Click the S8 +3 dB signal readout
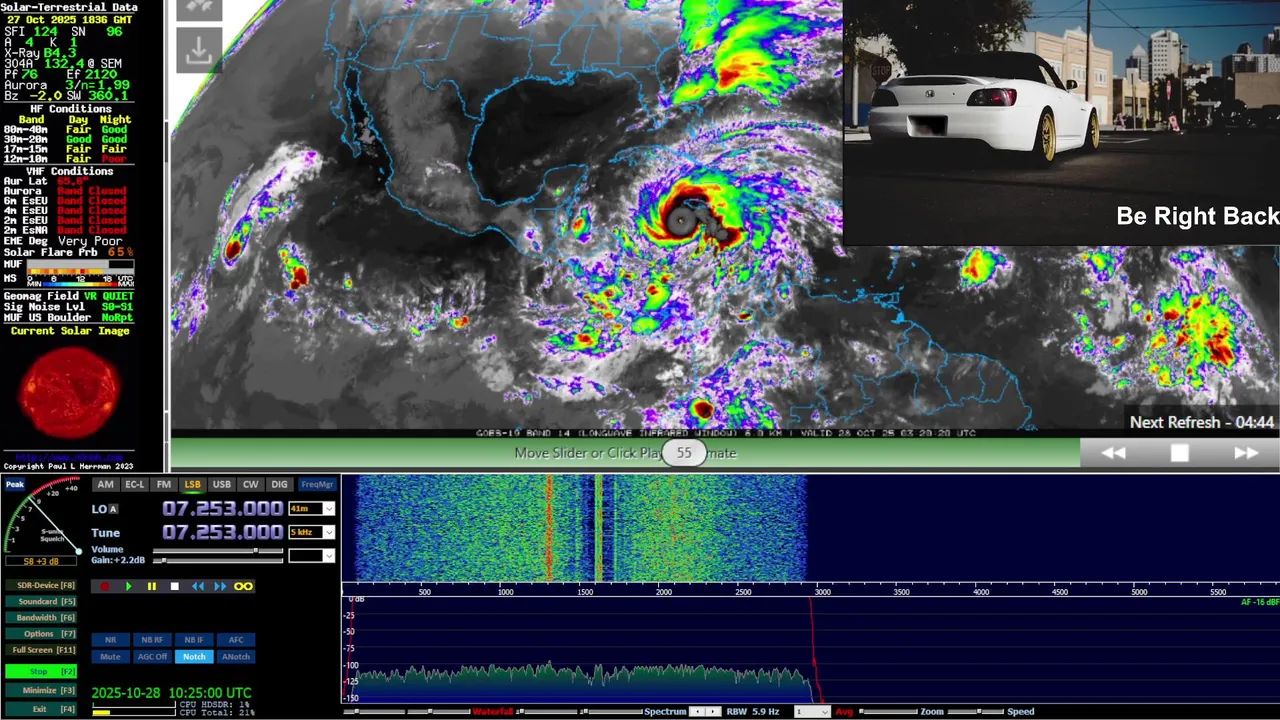 pyautogui.click(x=40, y=562)
